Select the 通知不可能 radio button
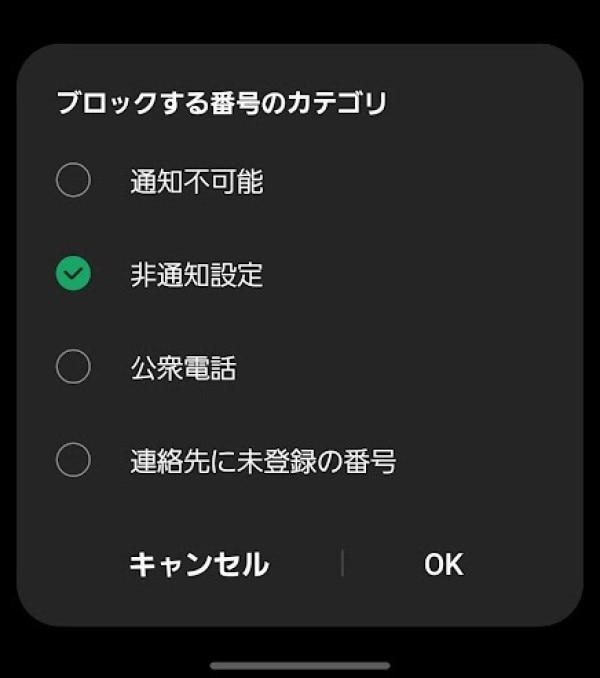The image size is (600, 678). [x=73, y=181]
